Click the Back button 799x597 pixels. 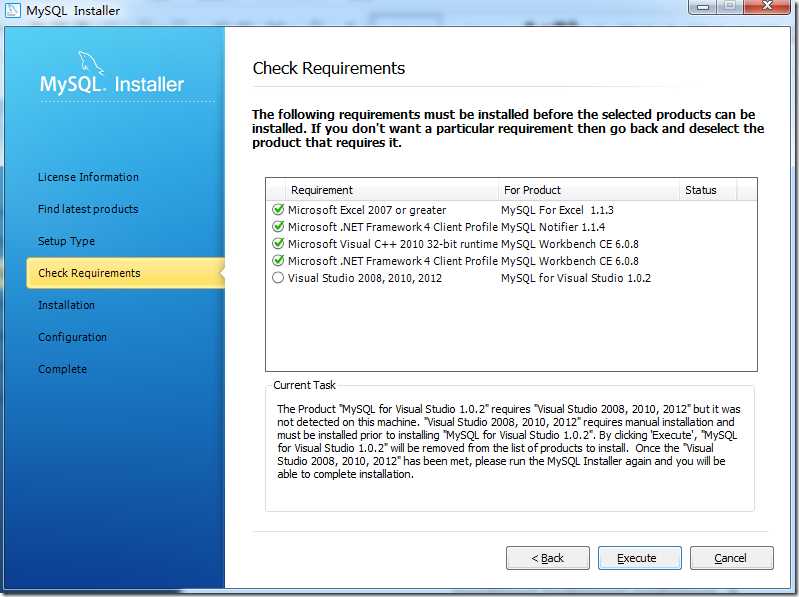coord(547,558)
